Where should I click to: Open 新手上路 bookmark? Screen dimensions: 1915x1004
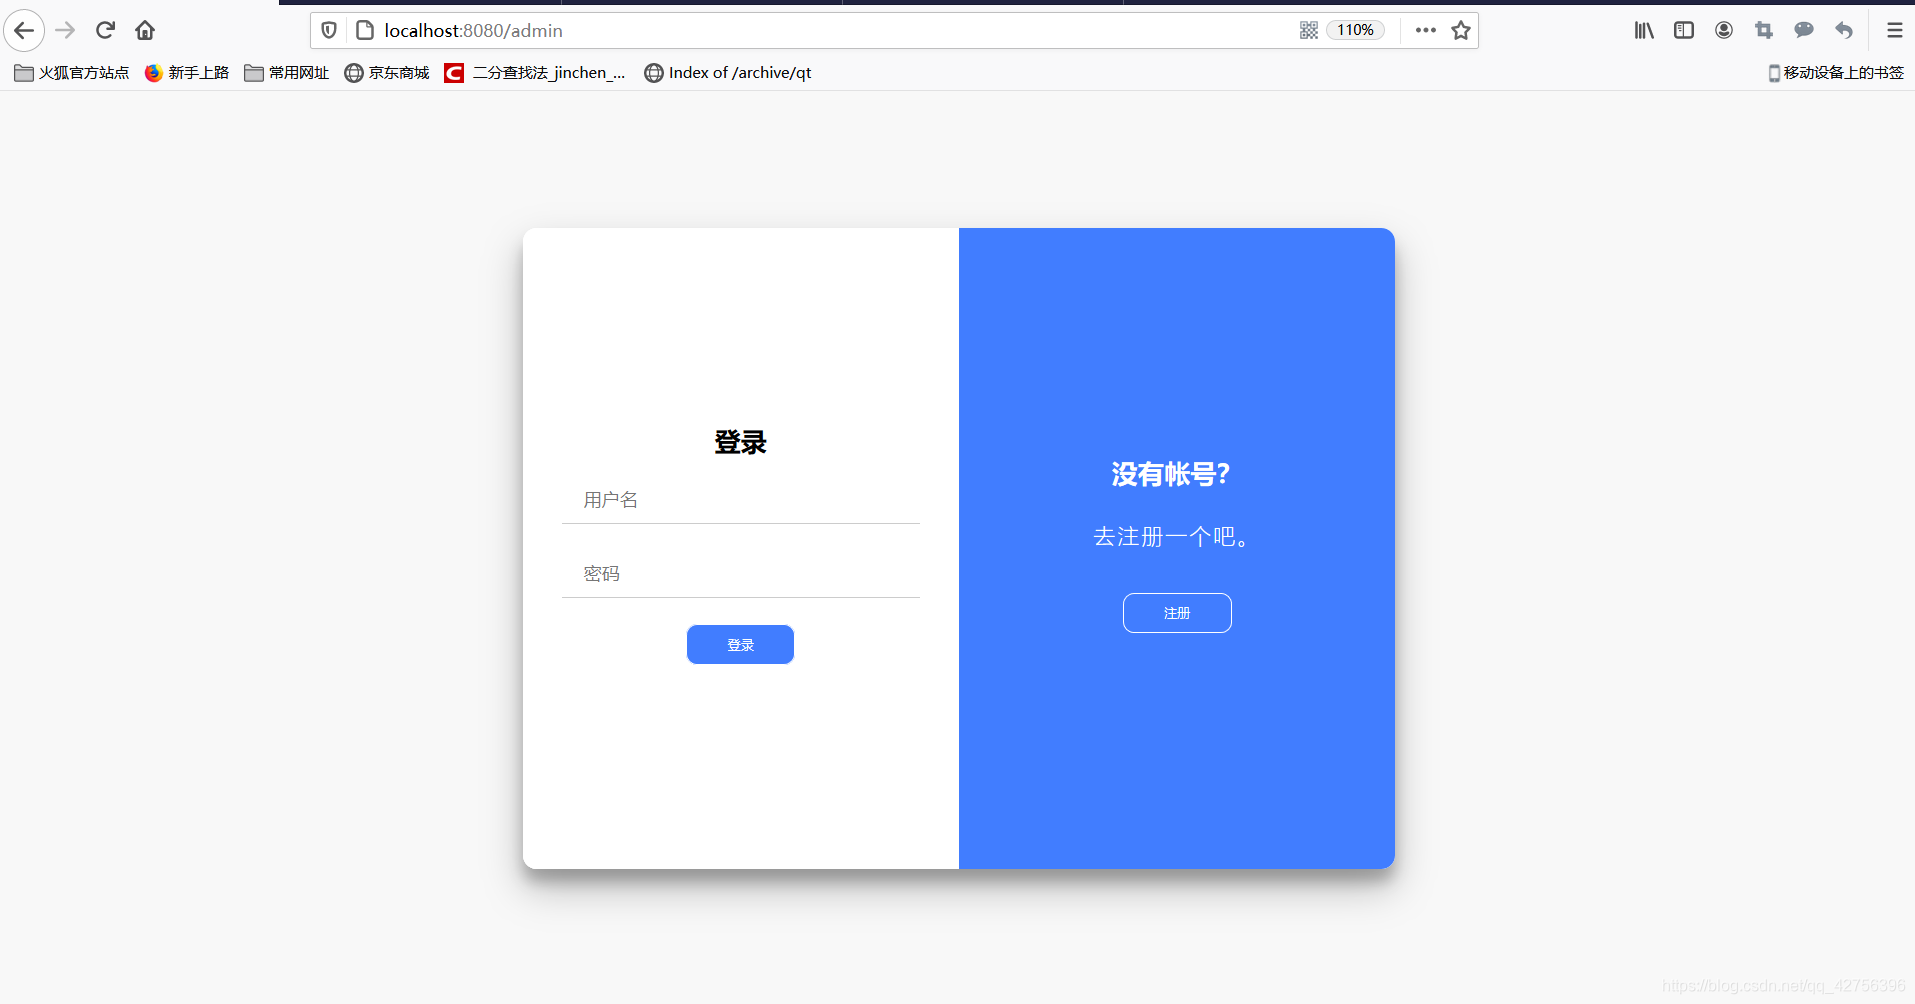(x=187, y=73)
